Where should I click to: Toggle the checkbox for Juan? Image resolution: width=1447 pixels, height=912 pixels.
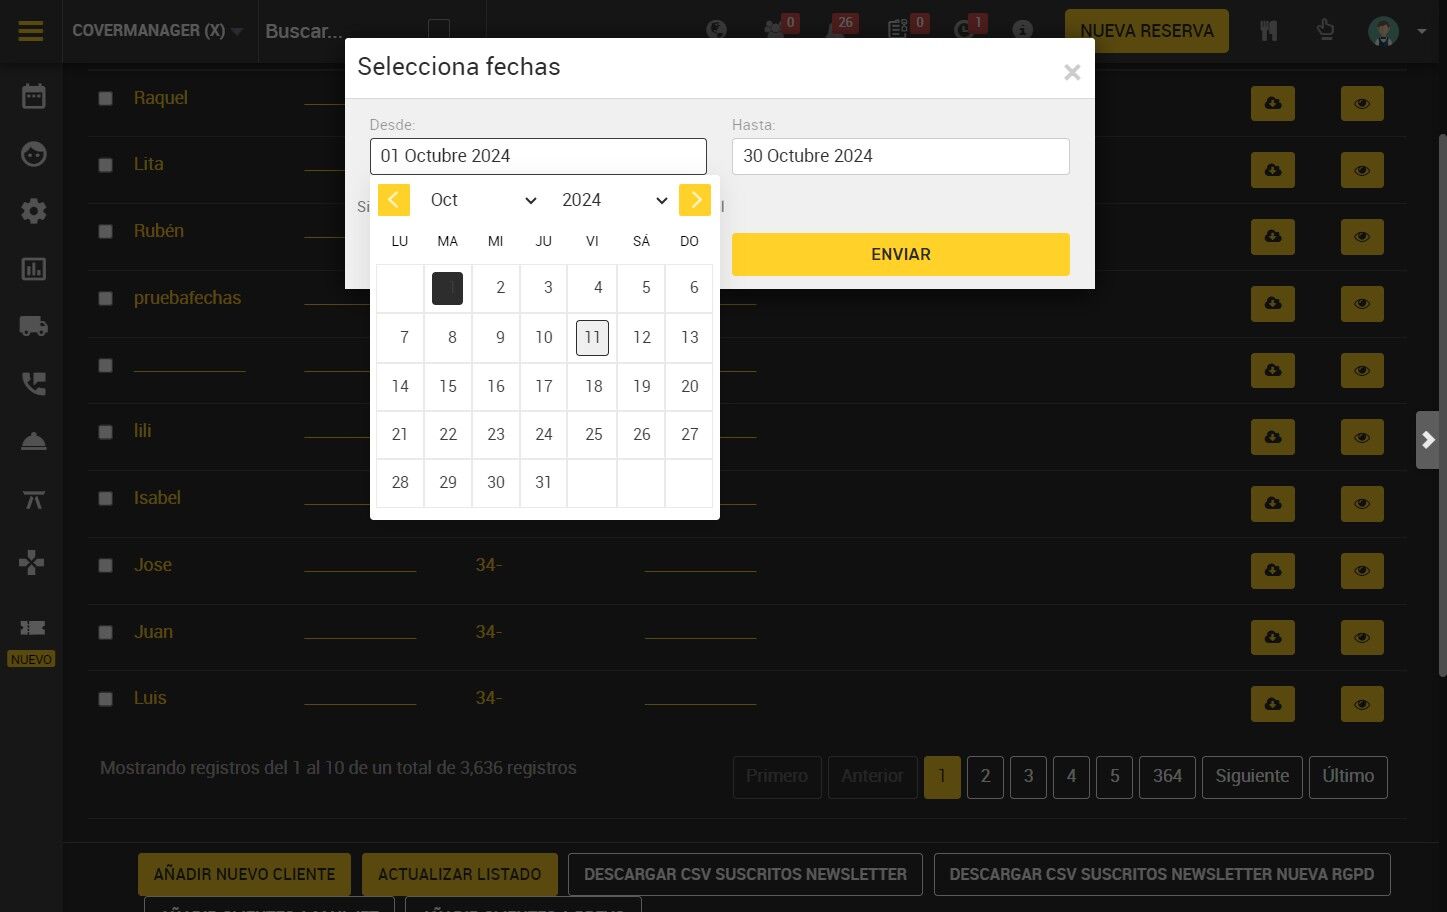tap(105, 632)
